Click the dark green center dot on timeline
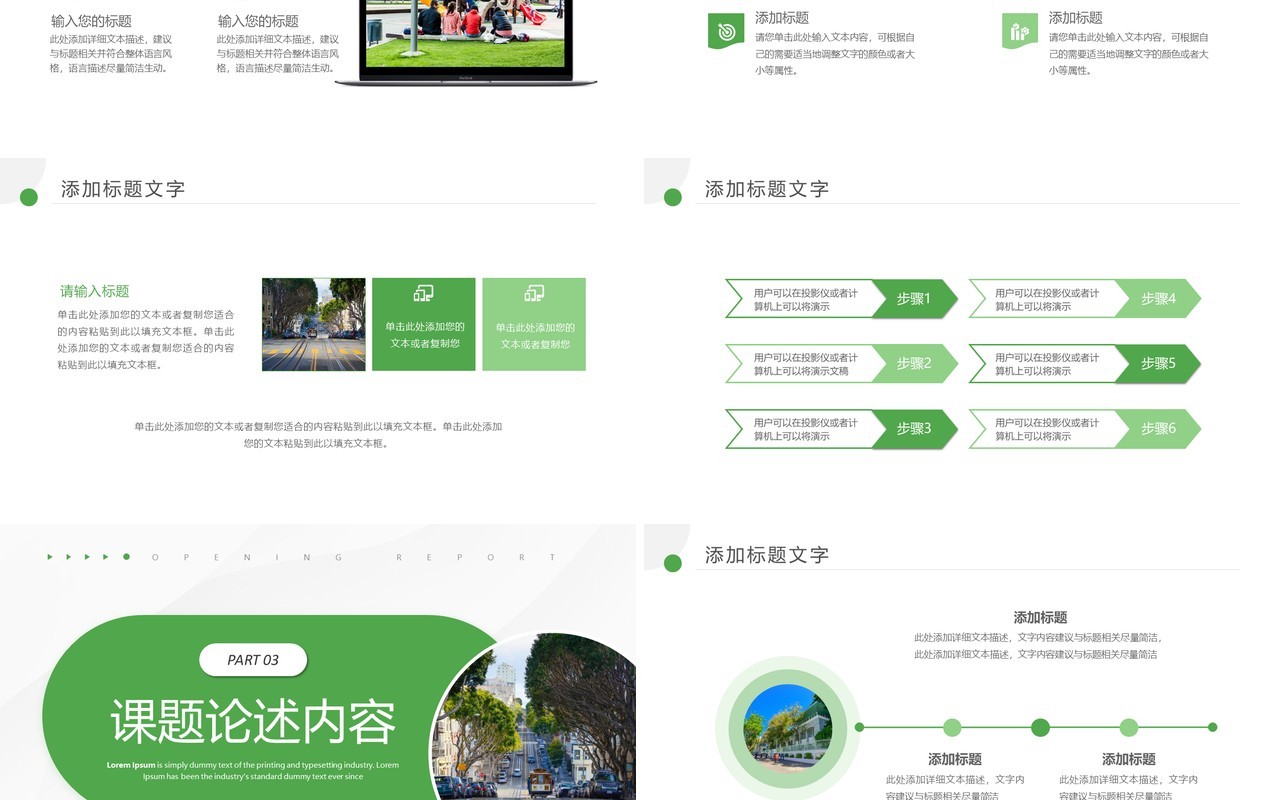This screenshot has height=800, width=1280. pos(1040,727)
